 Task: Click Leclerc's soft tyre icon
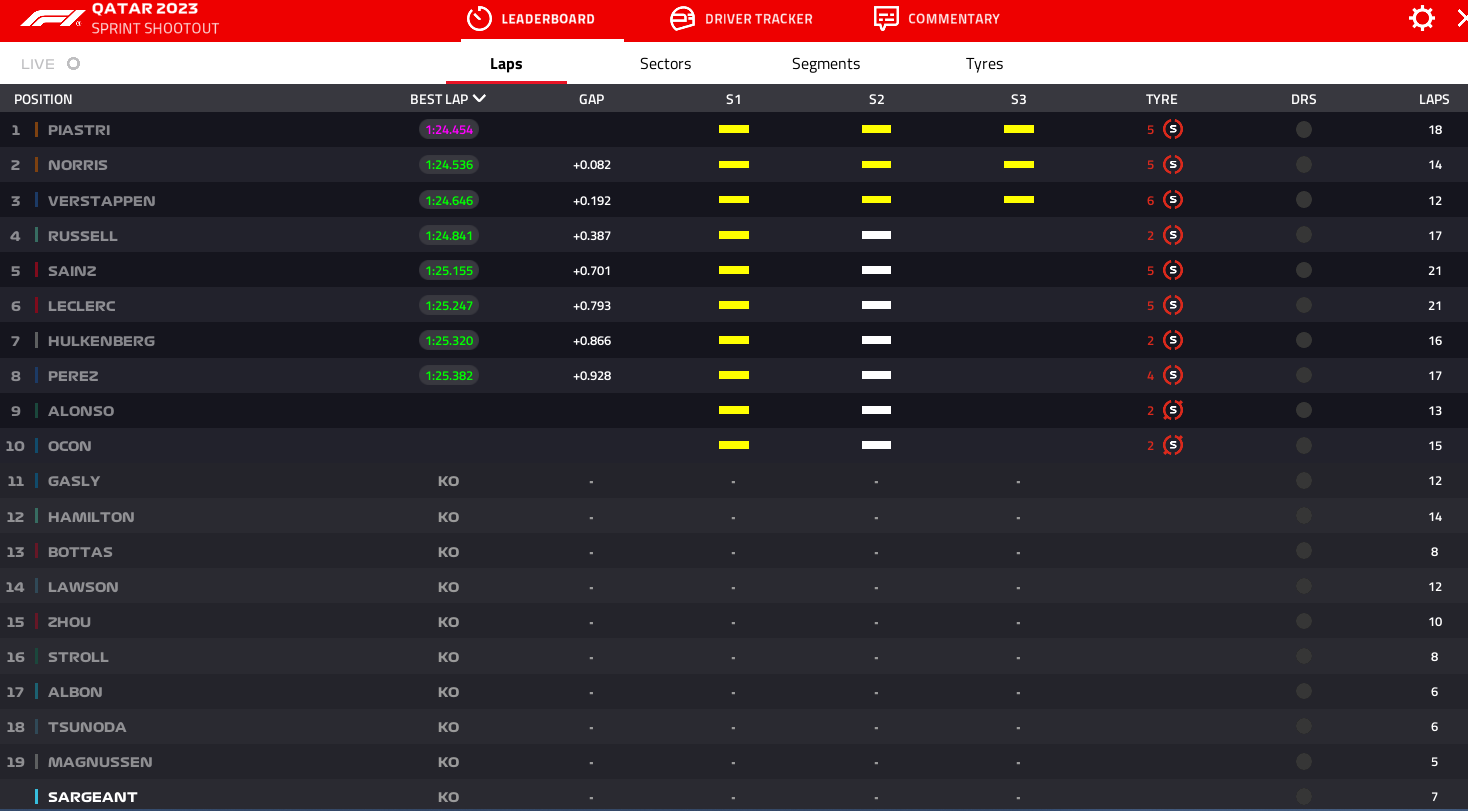(1173, 305)
